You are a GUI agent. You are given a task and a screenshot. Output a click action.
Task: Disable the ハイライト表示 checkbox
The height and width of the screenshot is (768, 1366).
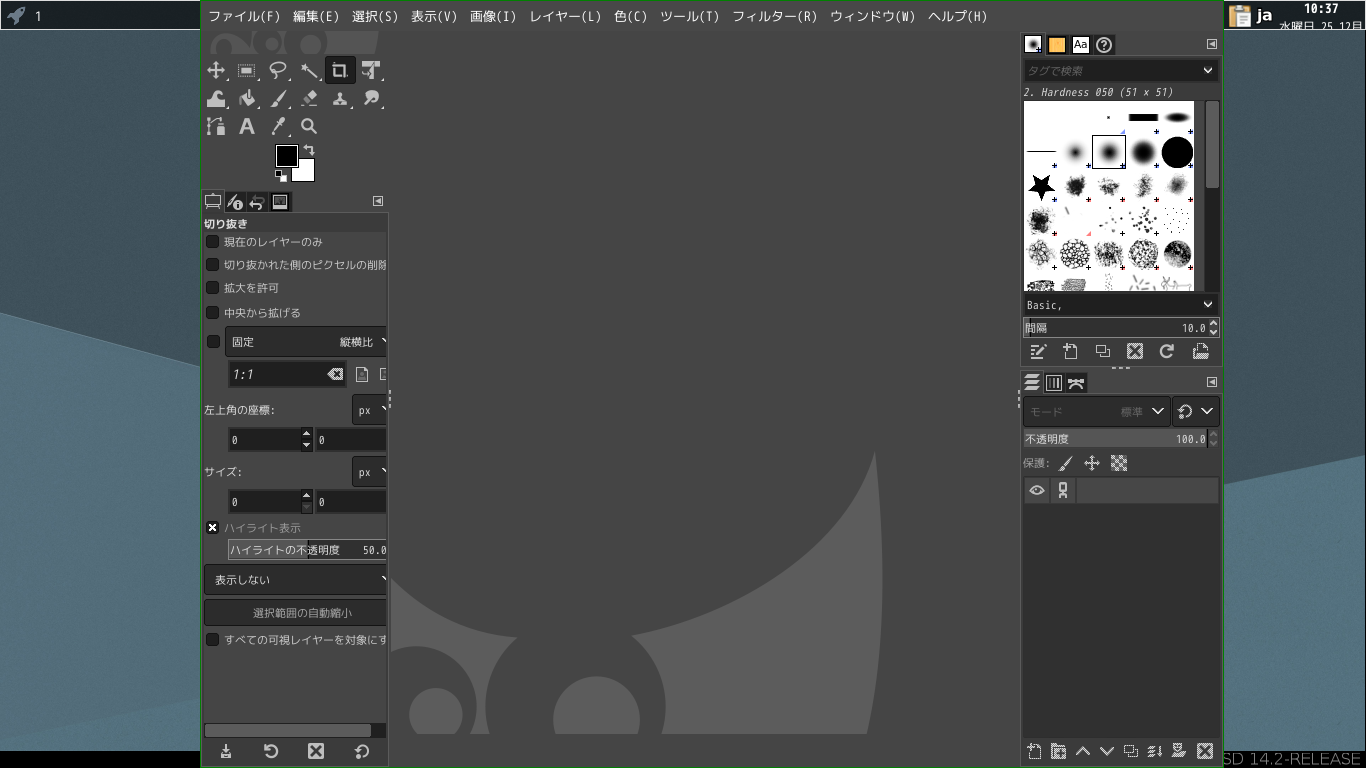coord(213,527)
